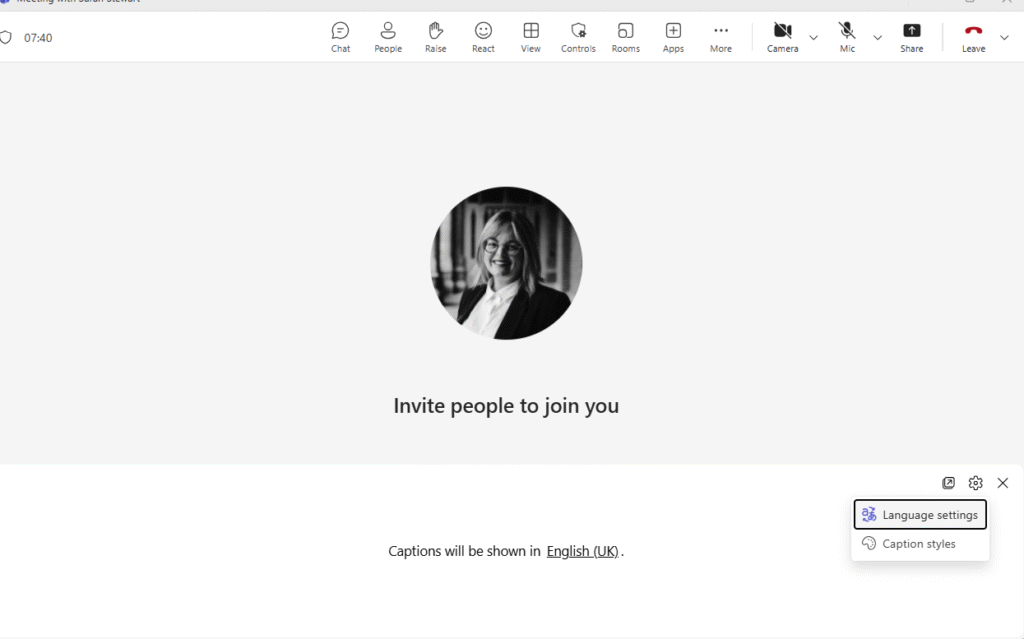Expand the Mic options arrow
Image resolution: width=1024 pixels, height=639 pixels.
coord(877,38)
